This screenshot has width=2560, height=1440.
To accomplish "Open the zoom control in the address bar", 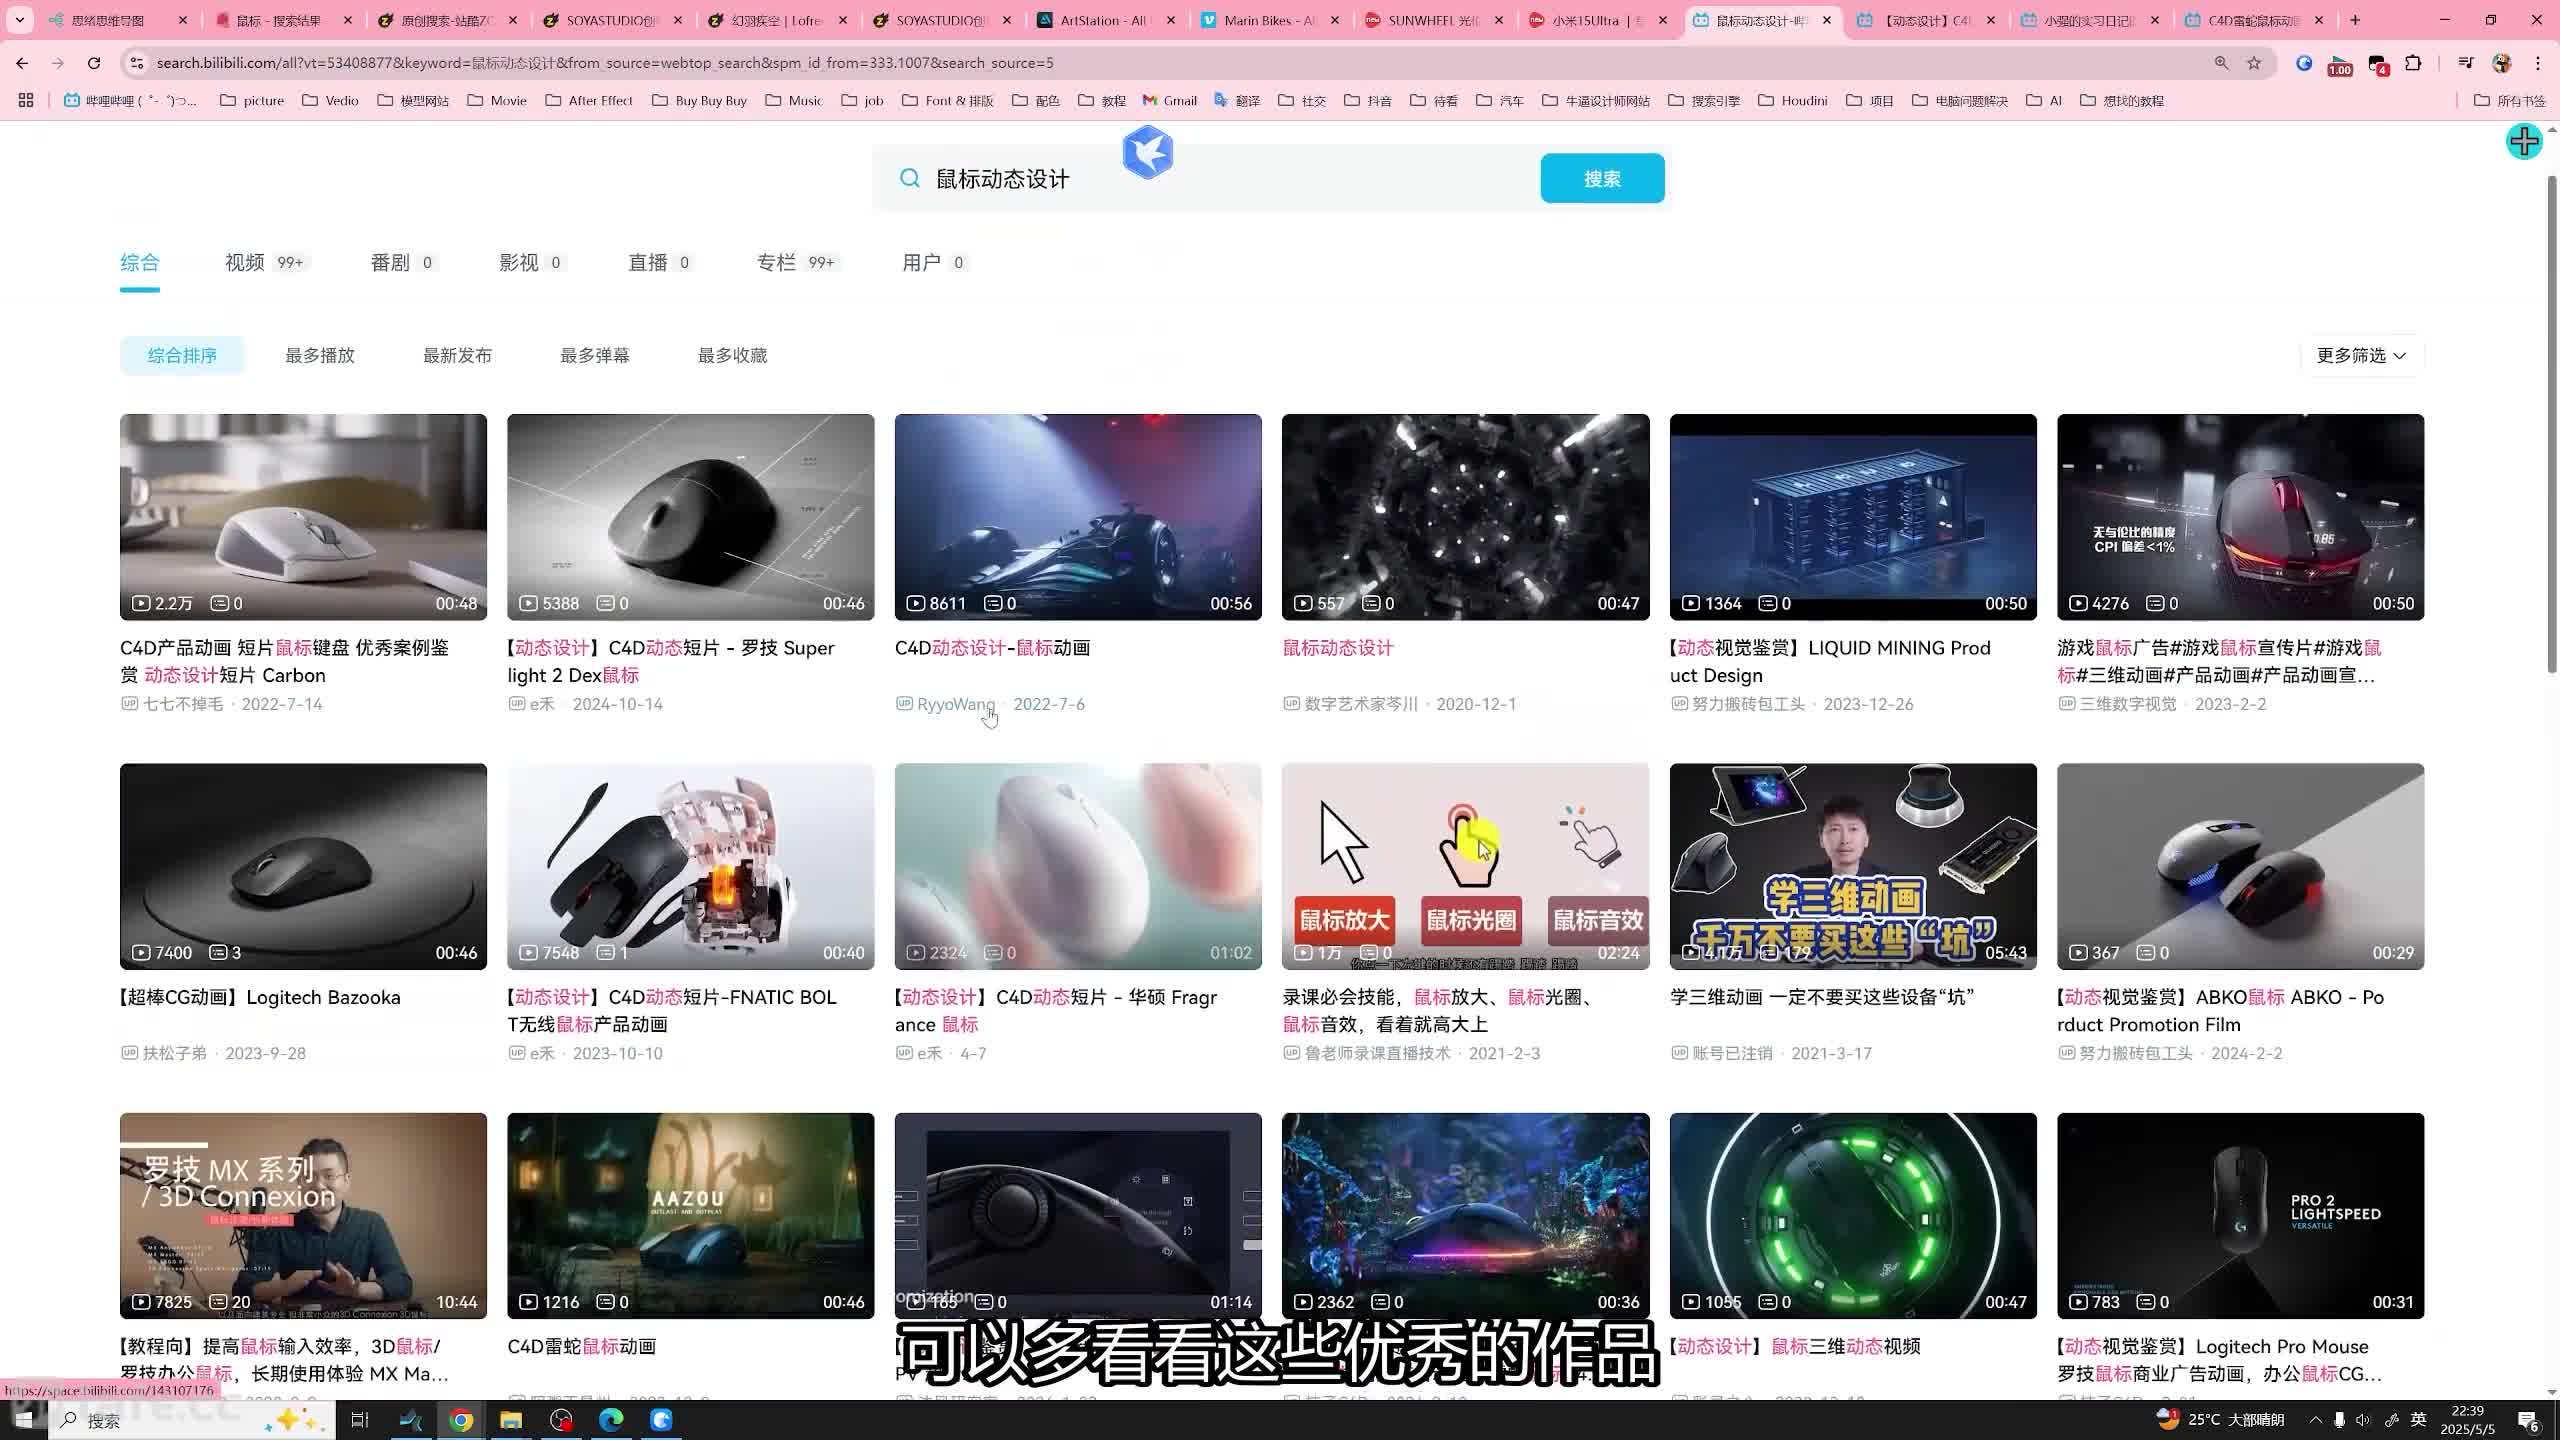I will point(2222,63).
